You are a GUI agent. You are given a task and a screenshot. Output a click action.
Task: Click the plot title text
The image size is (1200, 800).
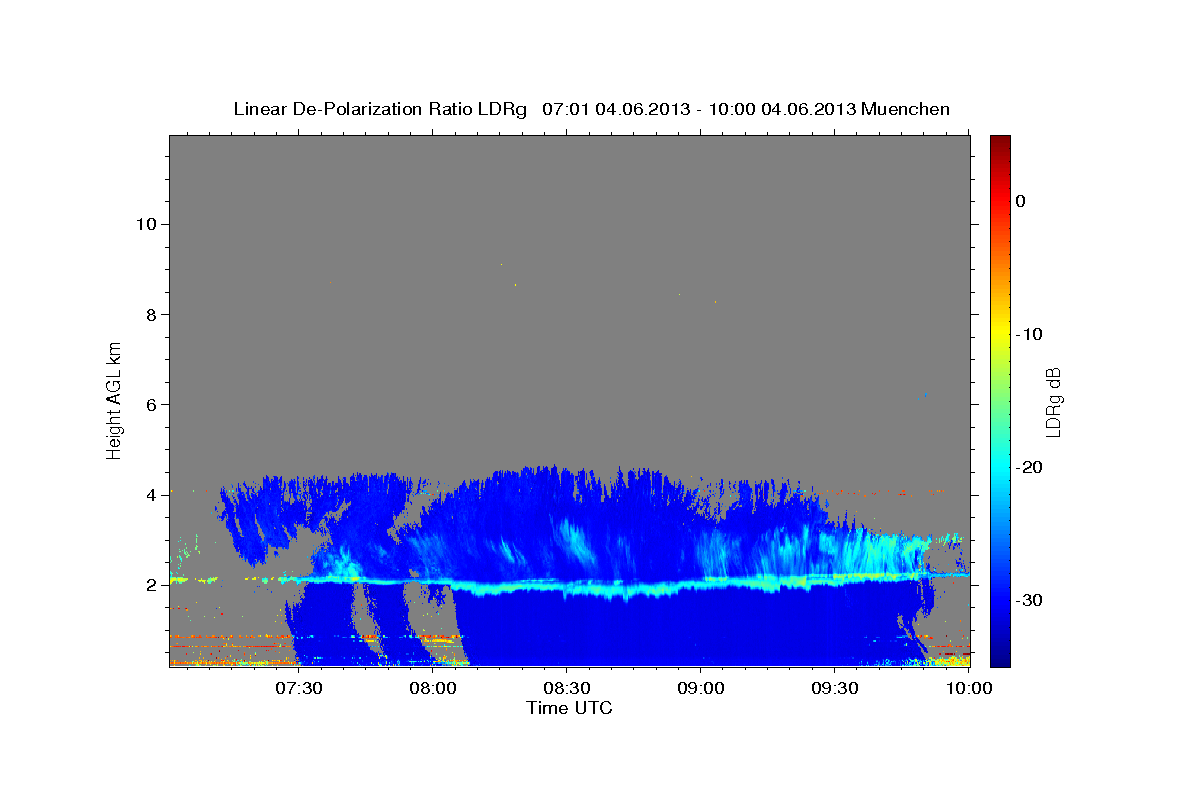click(592, 109)
